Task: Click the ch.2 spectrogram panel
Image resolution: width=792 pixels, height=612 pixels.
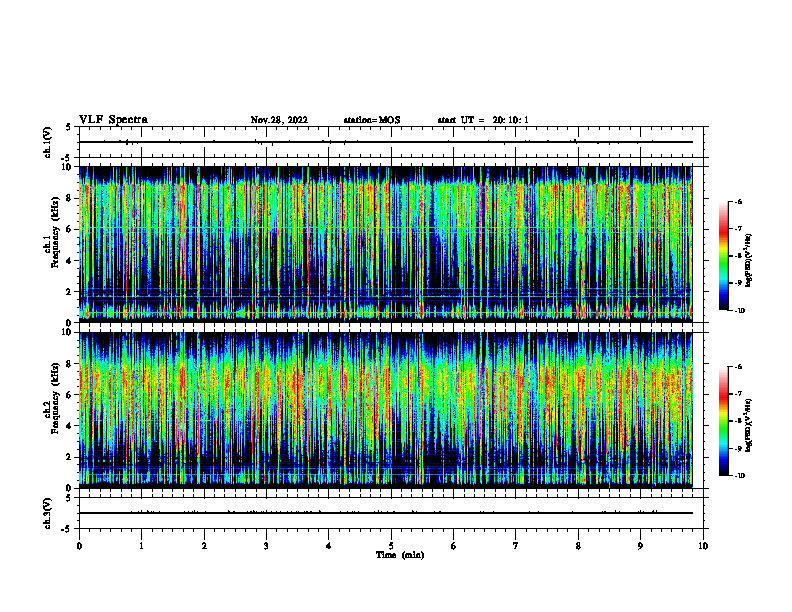Action: (385, 410)
